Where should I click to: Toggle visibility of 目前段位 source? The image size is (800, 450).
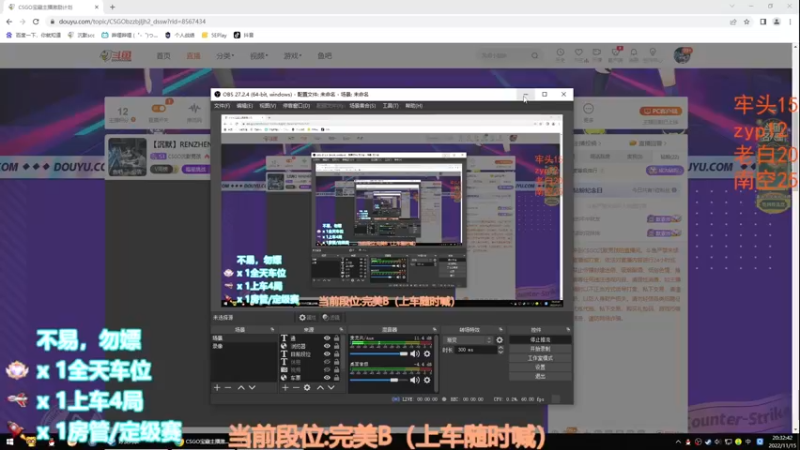pyautogui.click(x=327, y=354)
